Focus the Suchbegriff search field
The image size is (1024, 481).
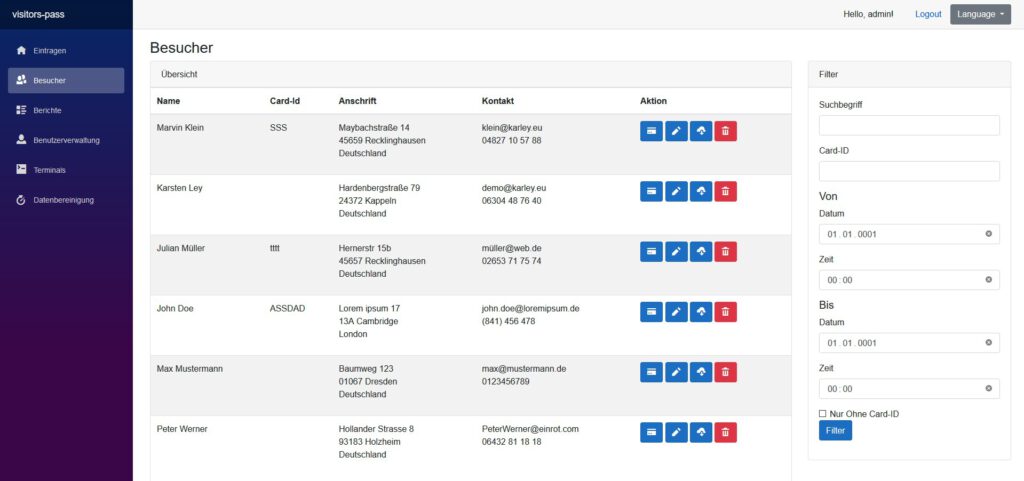coord(909,125)
